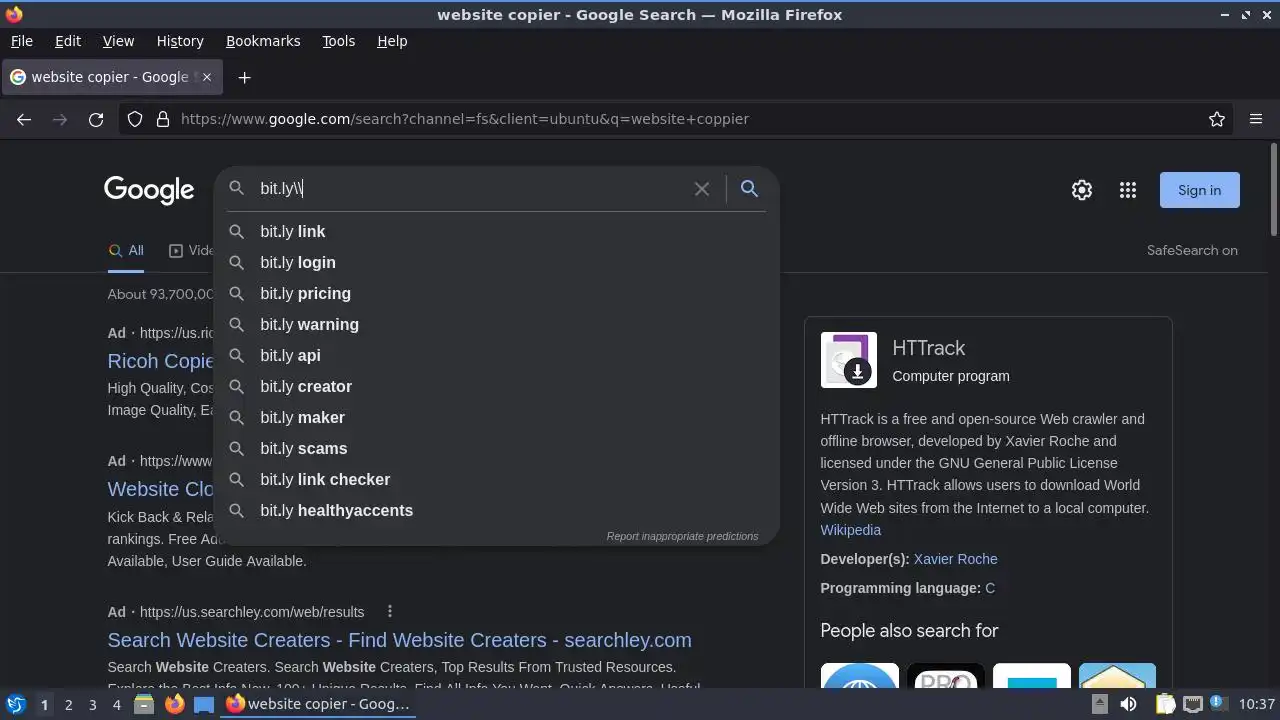Click show desktop taskbar icon

click(x=204, y=704)
